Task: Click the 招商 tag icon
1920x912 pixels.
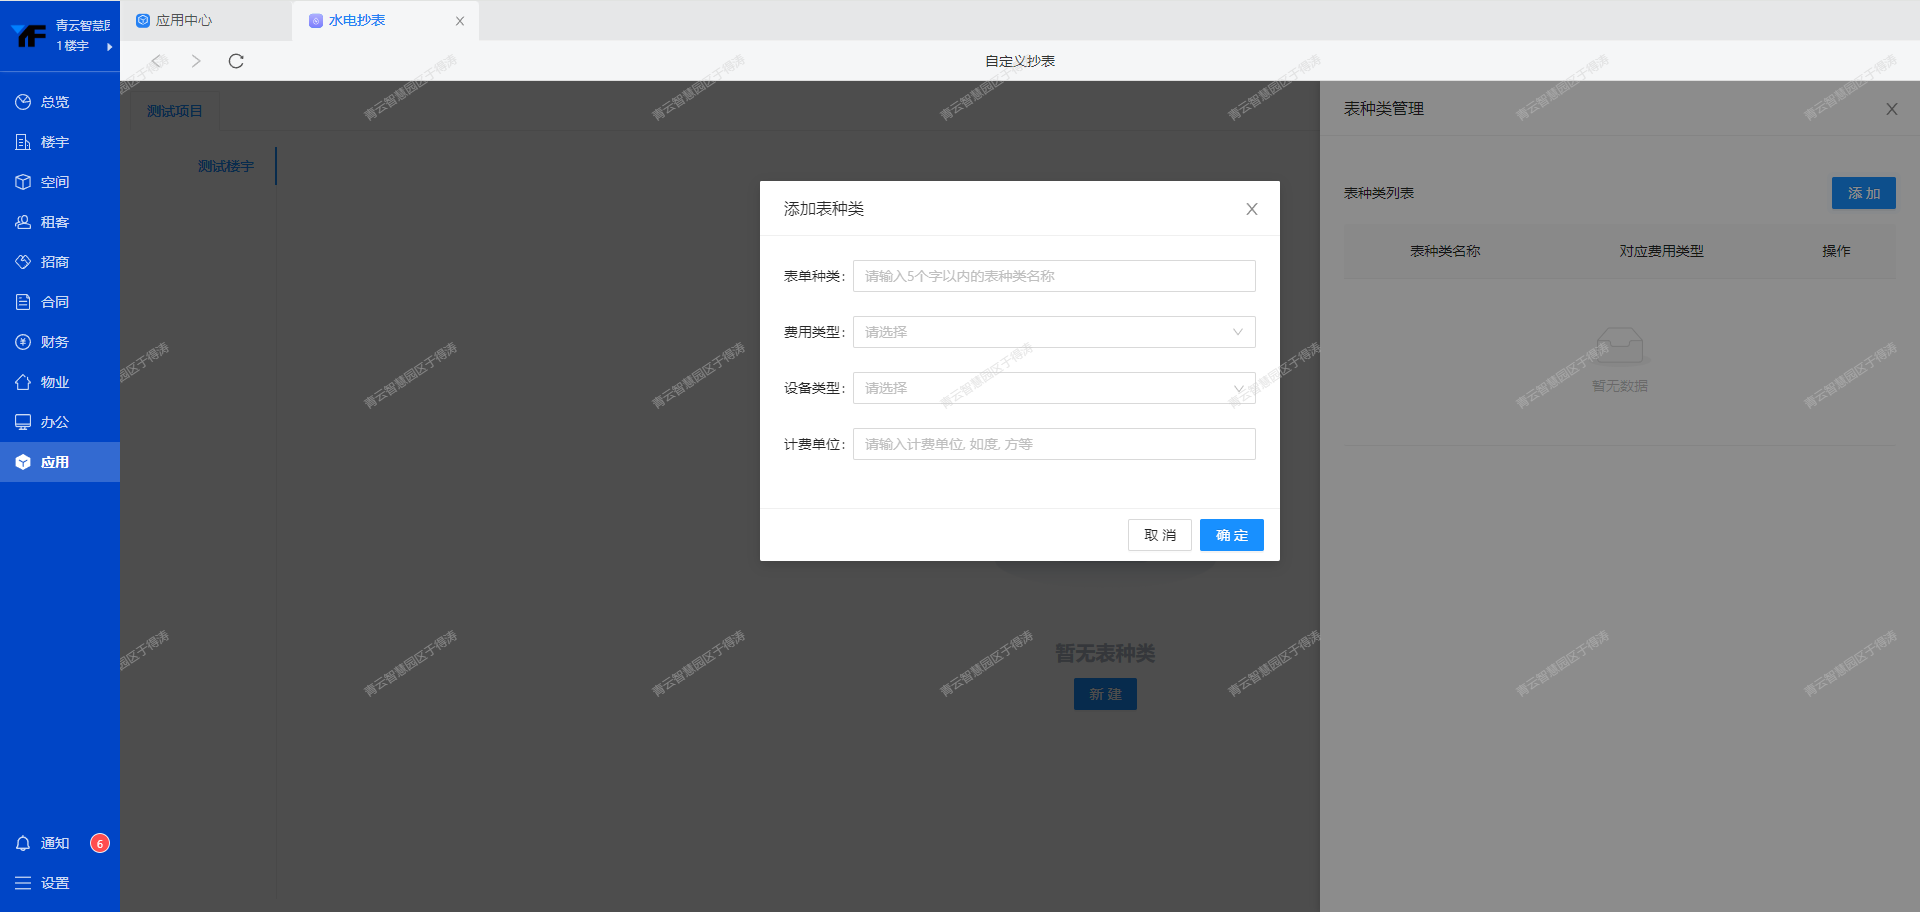Action: click(23, 262)
